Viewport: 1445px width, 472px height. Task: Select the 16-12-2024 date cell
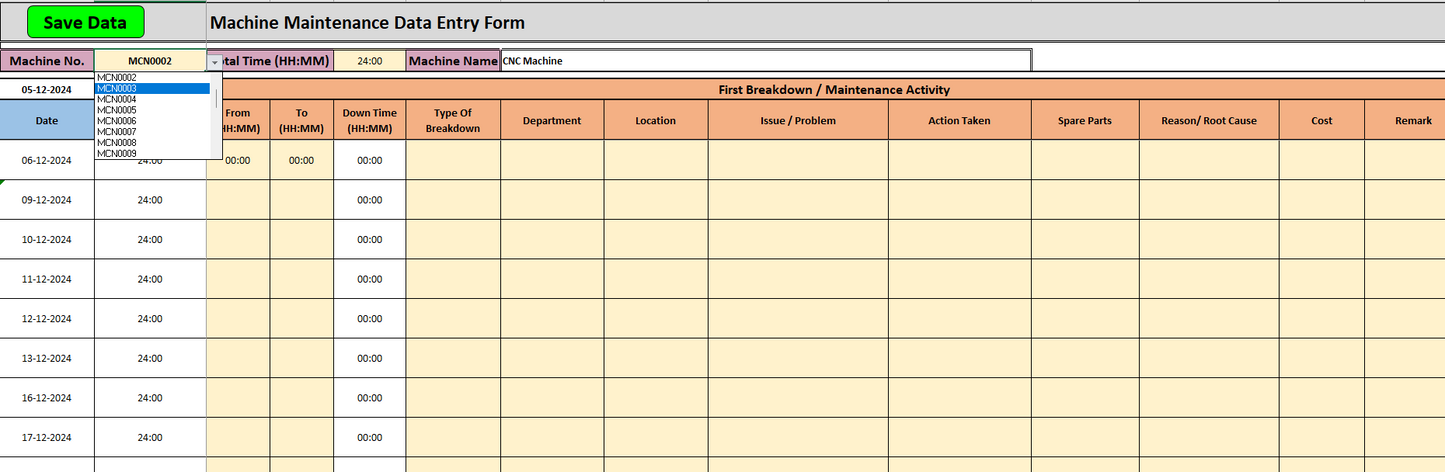tap(47, 398)
